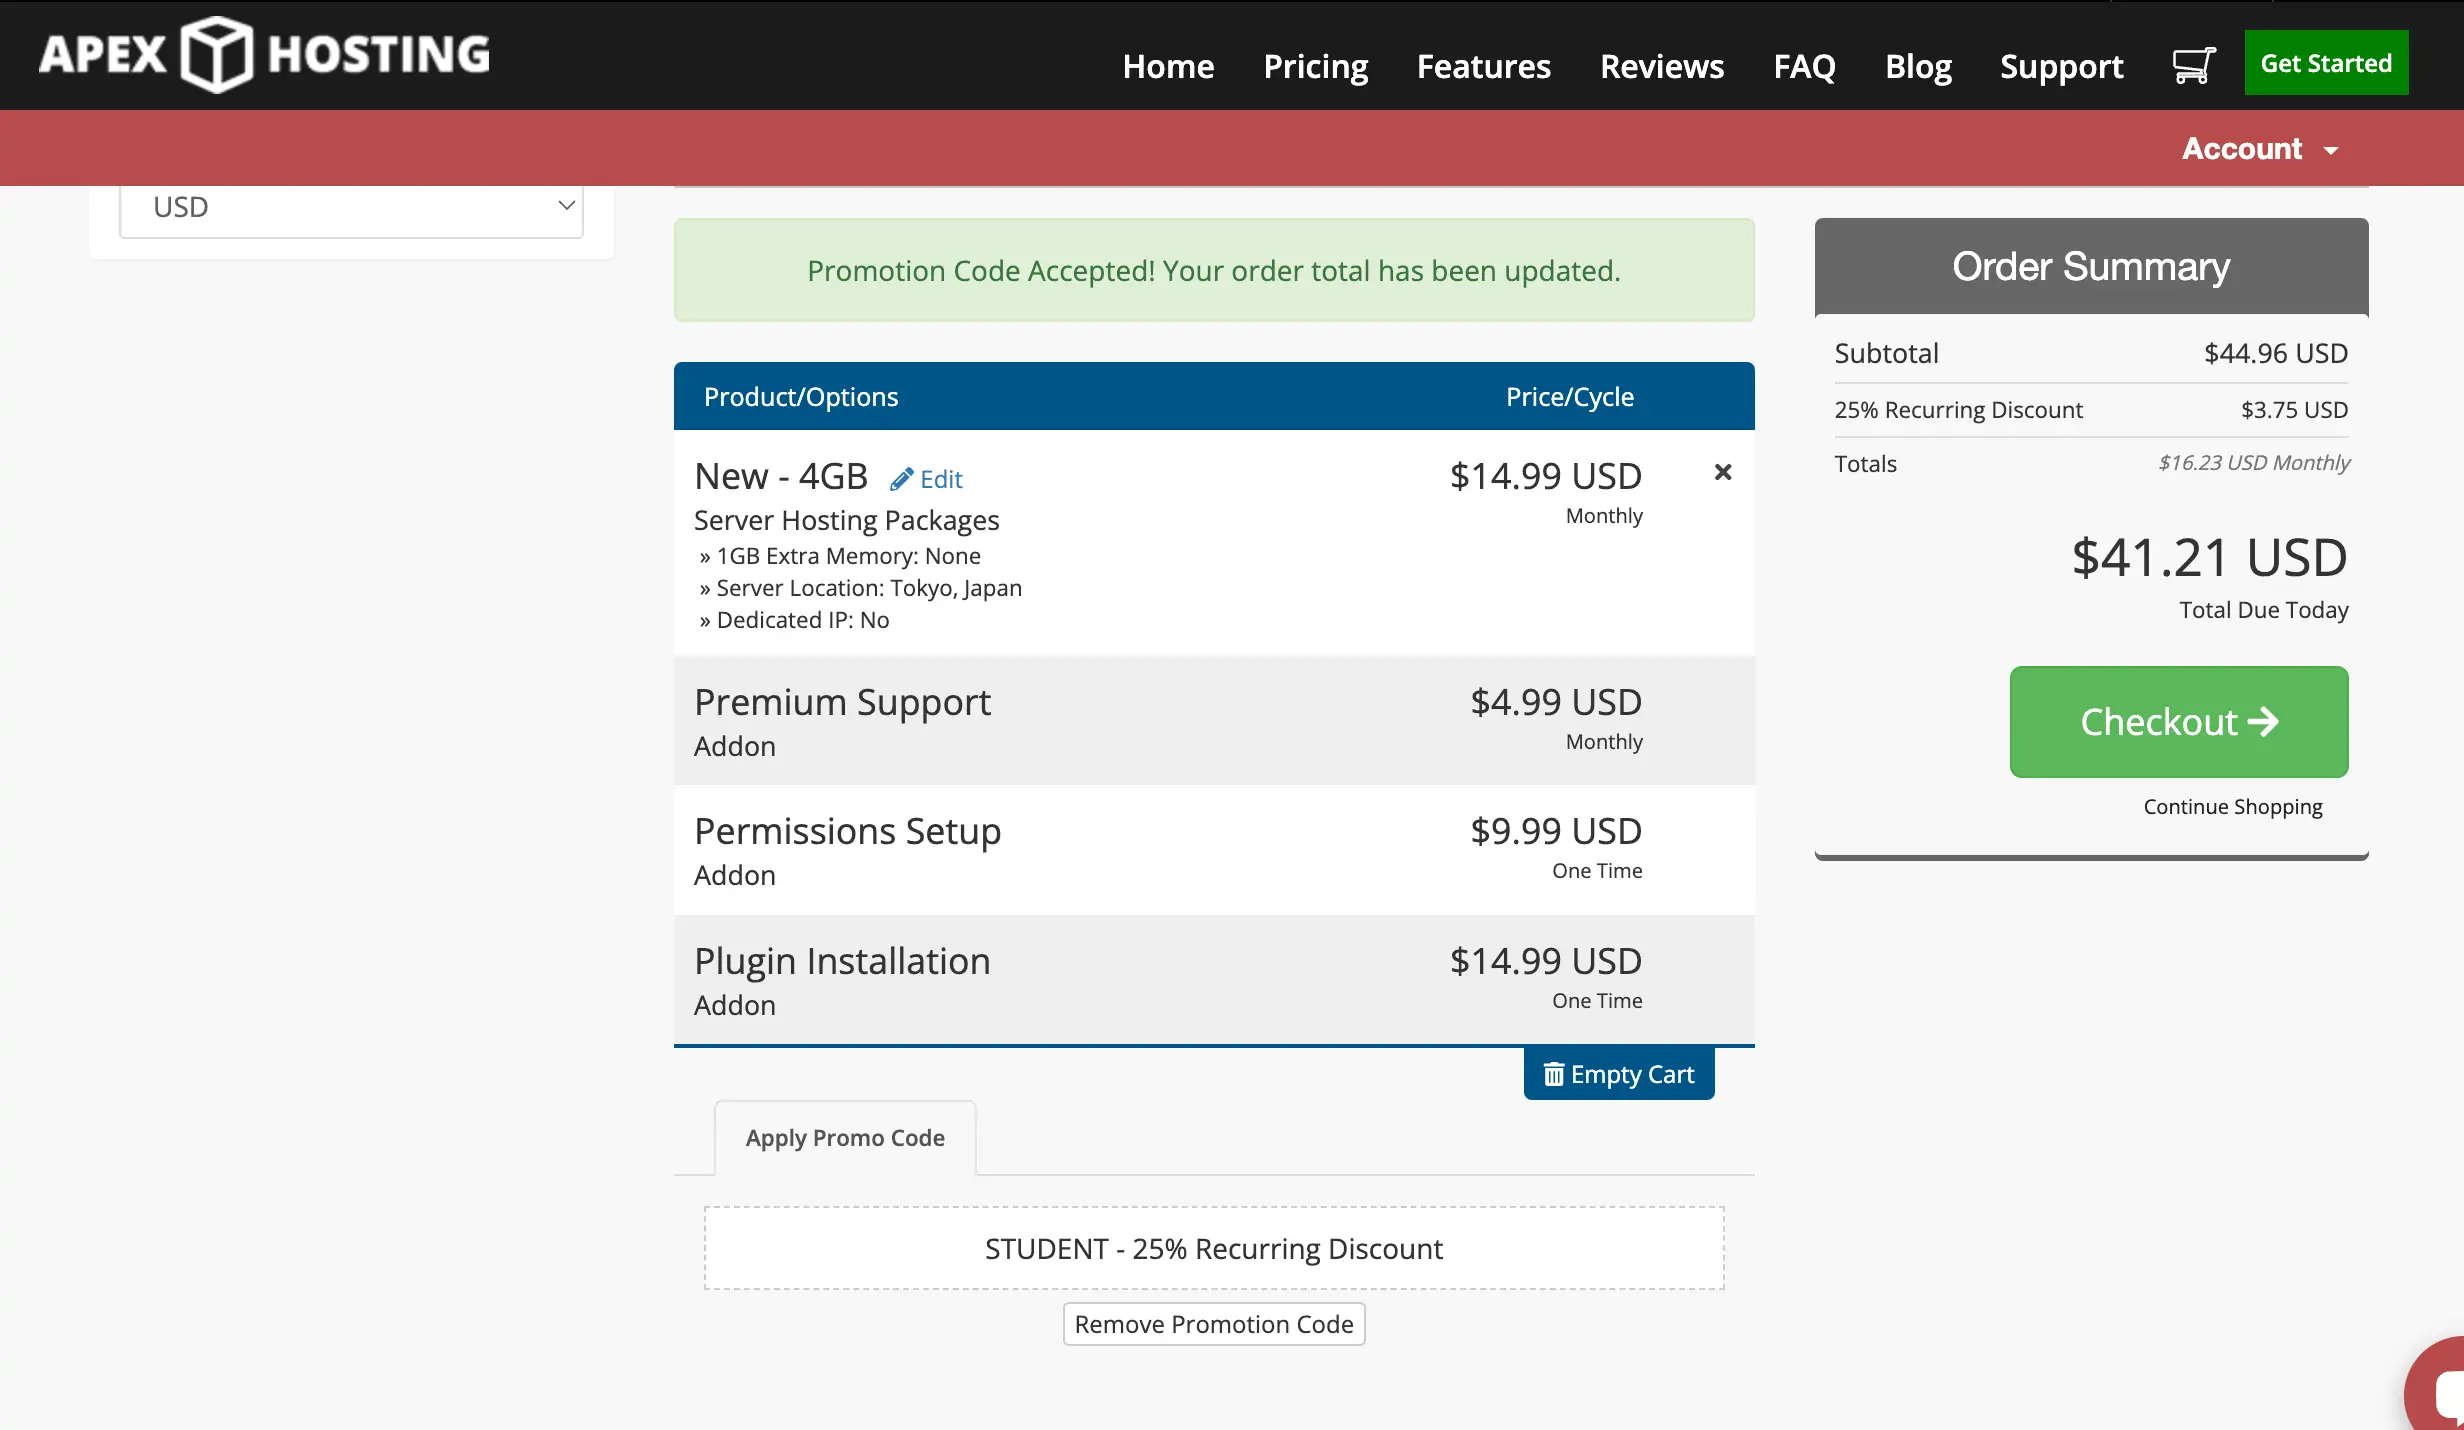Open the live chat bubble icon
The width and height of the screenshot is (2464, 1430).
[x=2442, y=1392]
